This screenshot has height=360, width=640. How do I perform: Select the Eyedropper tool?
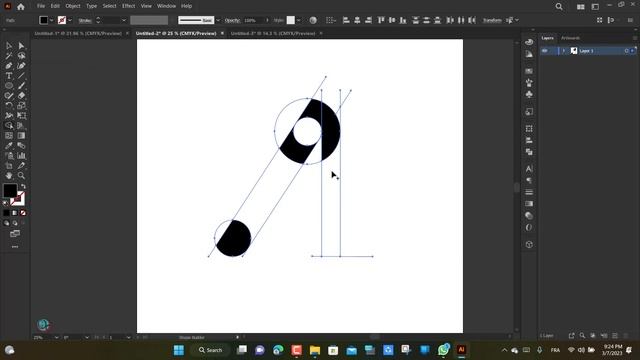pyautogui.click(x=9, y=146)
